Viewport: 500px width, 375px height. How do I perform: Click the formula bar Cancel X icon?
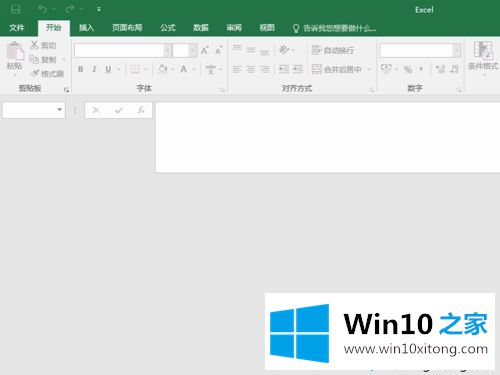pos(96,110)
